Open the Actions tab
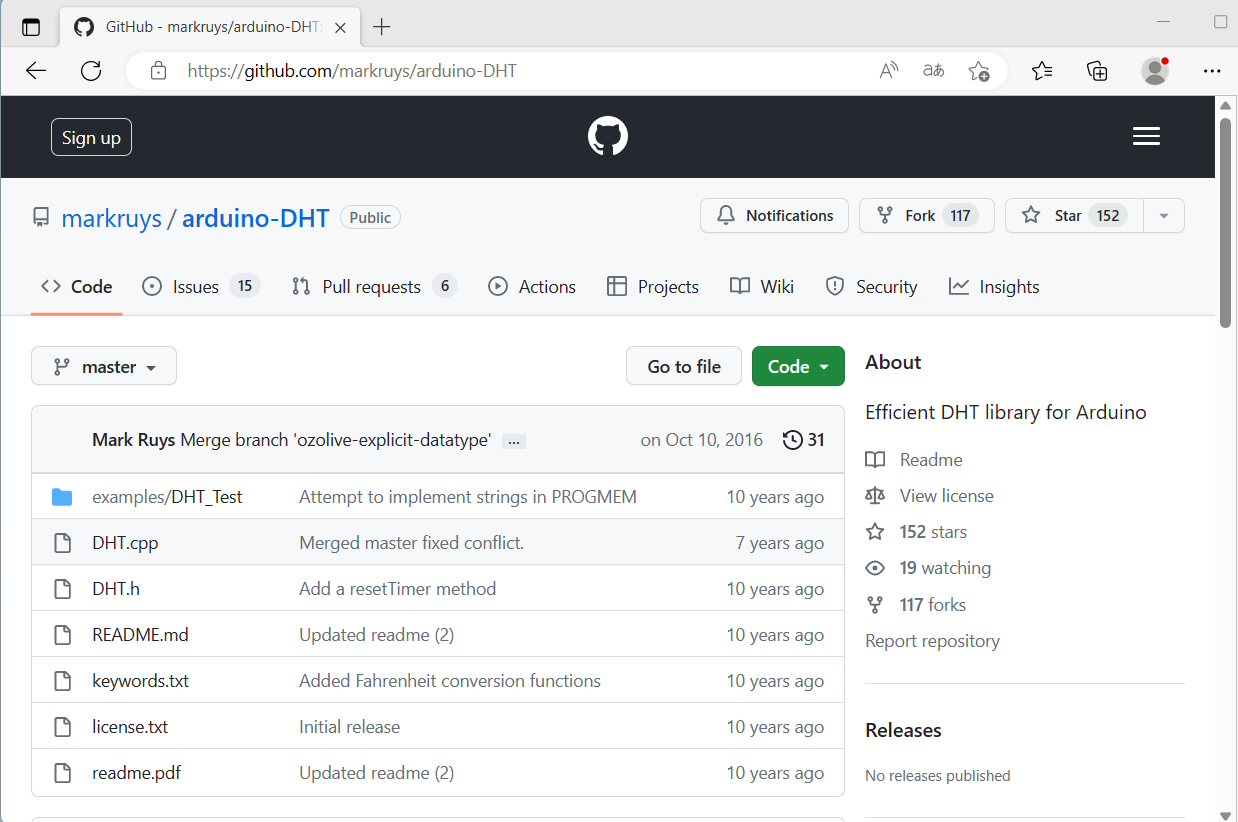The image size is (1238, 822). click(532, 287)
